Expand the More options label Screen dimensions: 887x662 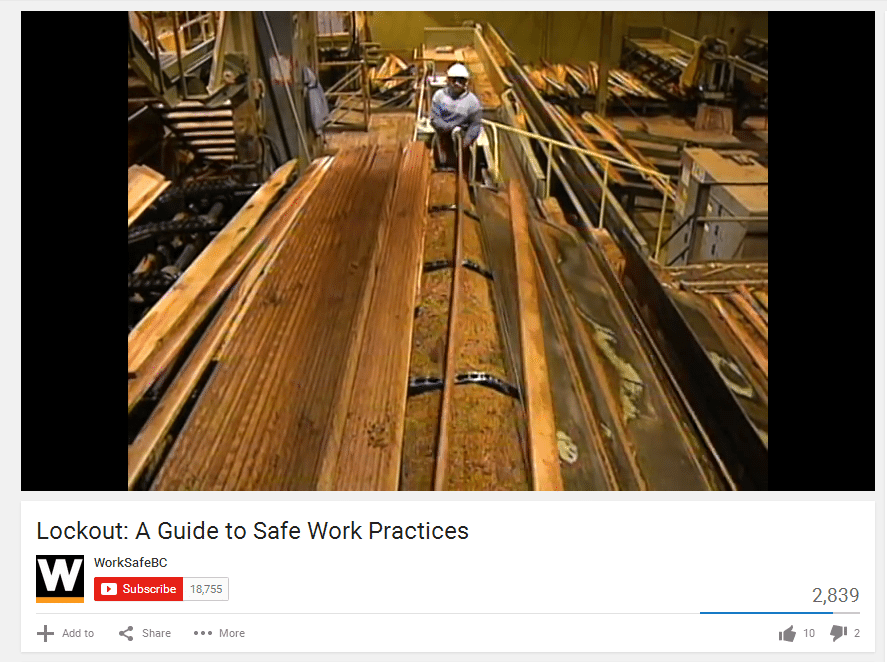coord(232,633)
